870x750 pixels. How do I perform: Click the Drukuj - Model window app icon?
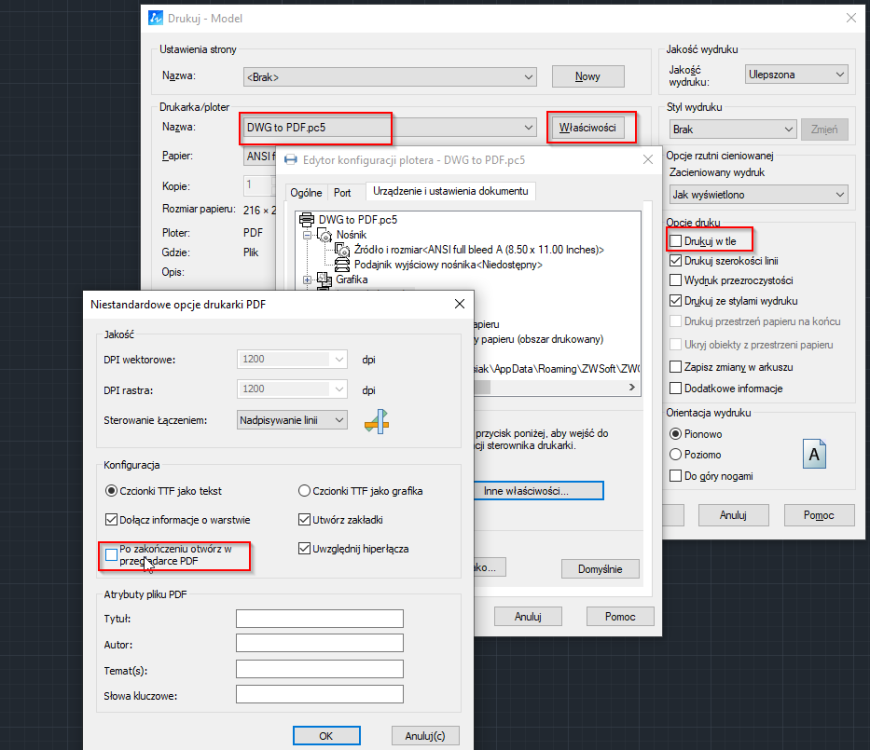click(x=155, y=18)
